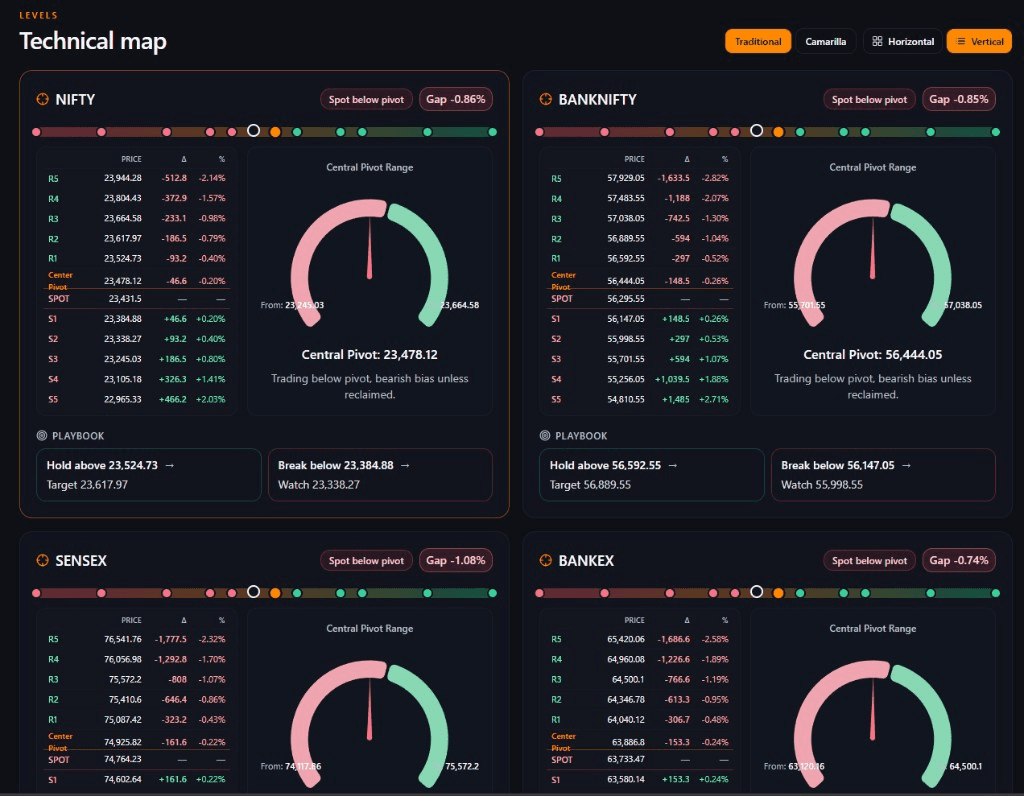Click BANKEX Central Pivot Range gauge needle

click(x=872, y=709)
